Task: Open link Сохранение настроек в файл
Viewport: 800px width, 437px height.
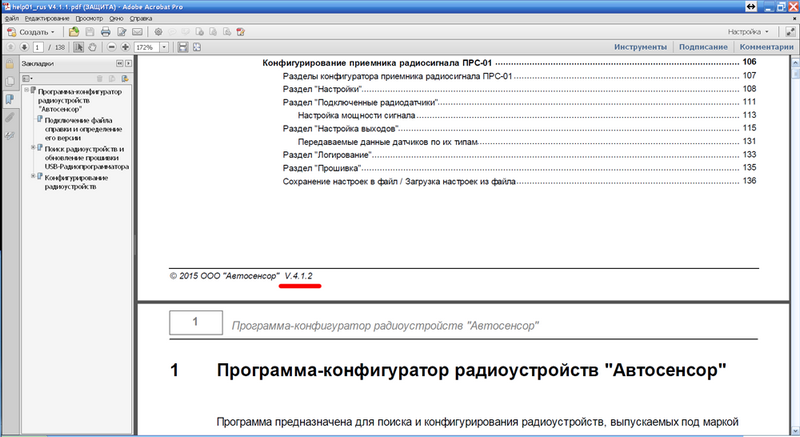Action: (399, 182)
